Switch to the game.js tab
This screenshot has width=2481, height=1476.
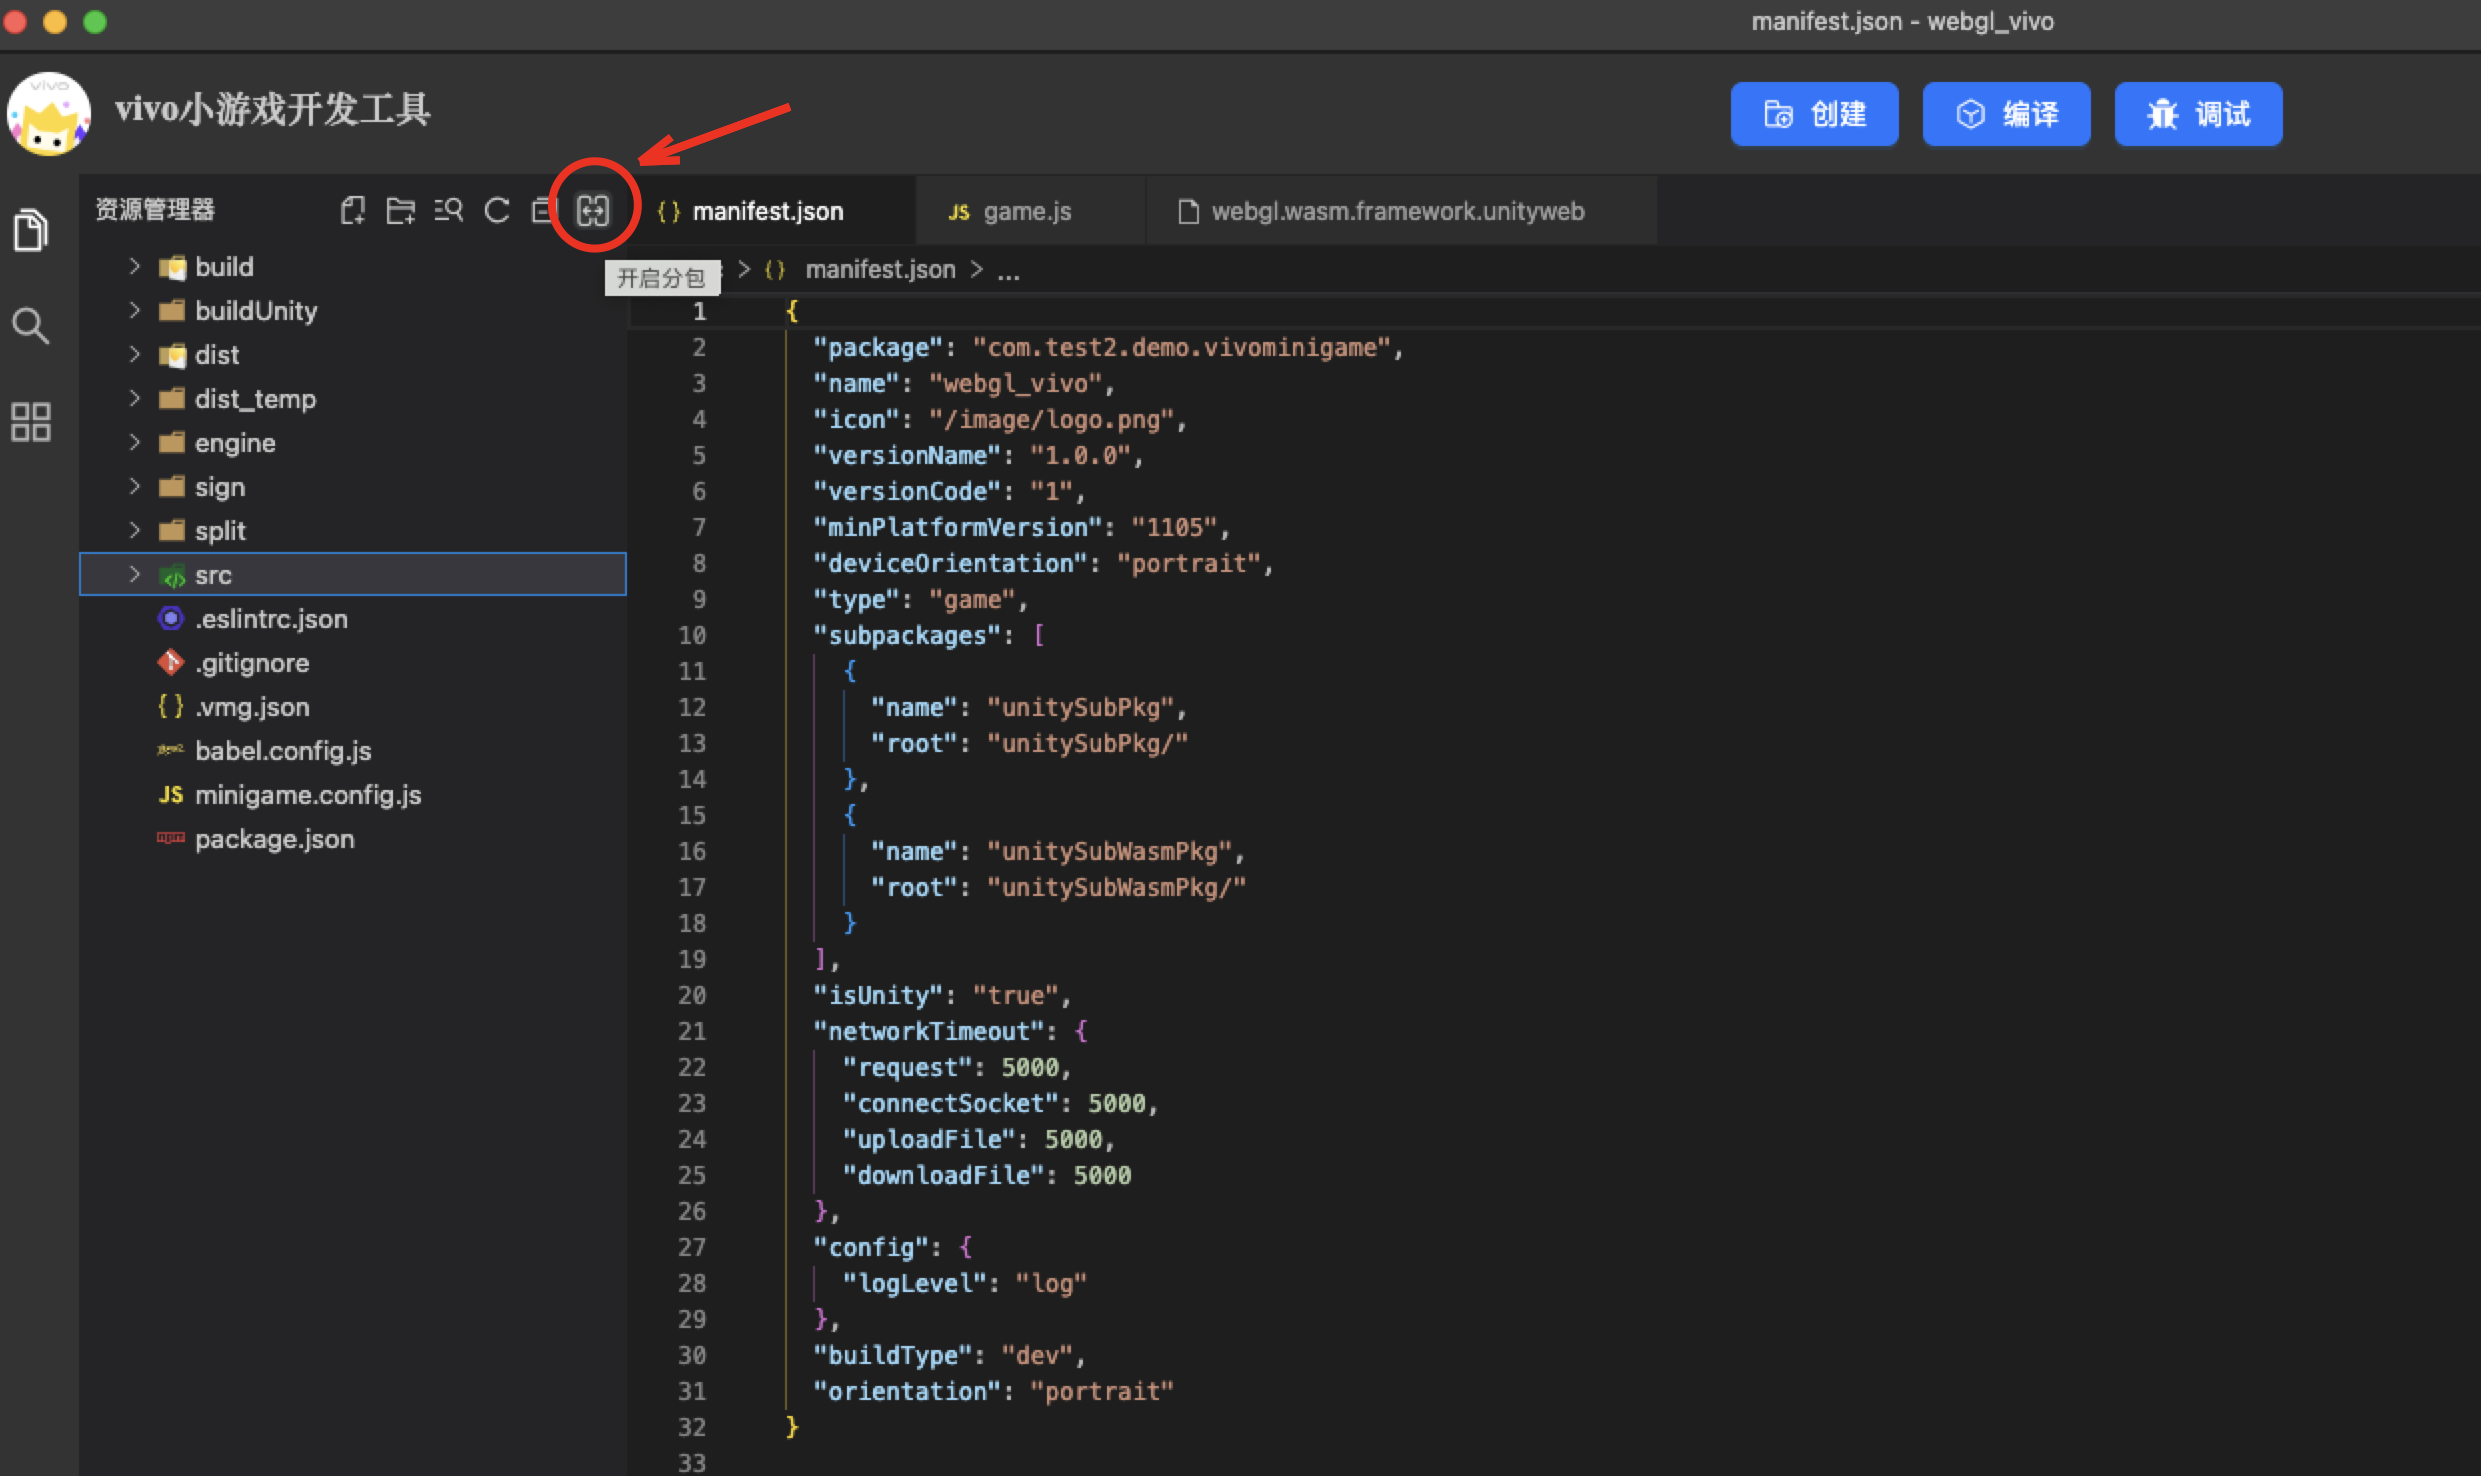[x=1029, y=211]
